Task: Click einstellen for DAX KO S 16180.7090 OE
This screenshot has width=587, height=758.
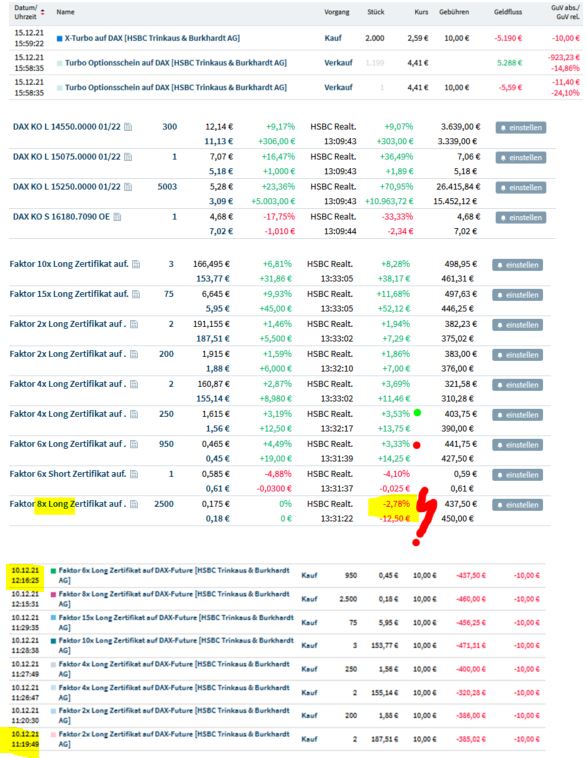Action: 521,218
